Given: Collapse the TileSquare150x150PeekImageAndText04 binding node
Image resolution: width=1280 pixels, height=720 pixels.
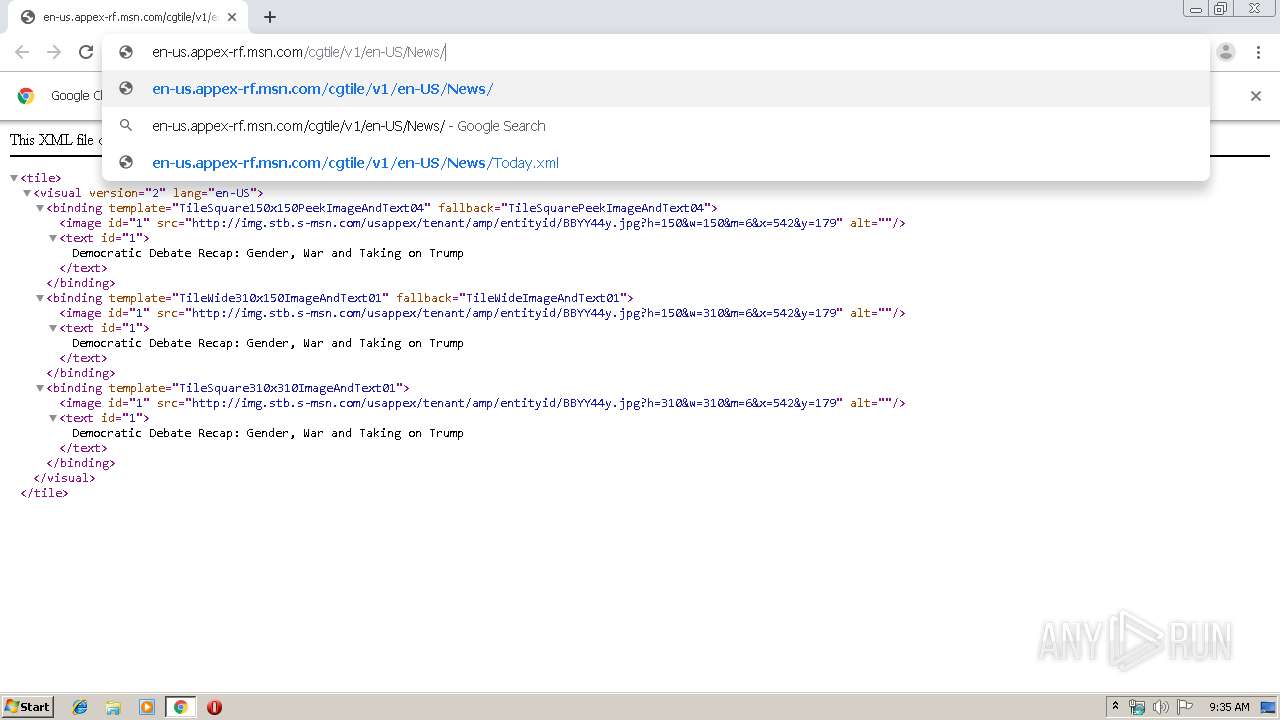Looking at the screenshot, I should pyautogui.click(x=40, y=208).
